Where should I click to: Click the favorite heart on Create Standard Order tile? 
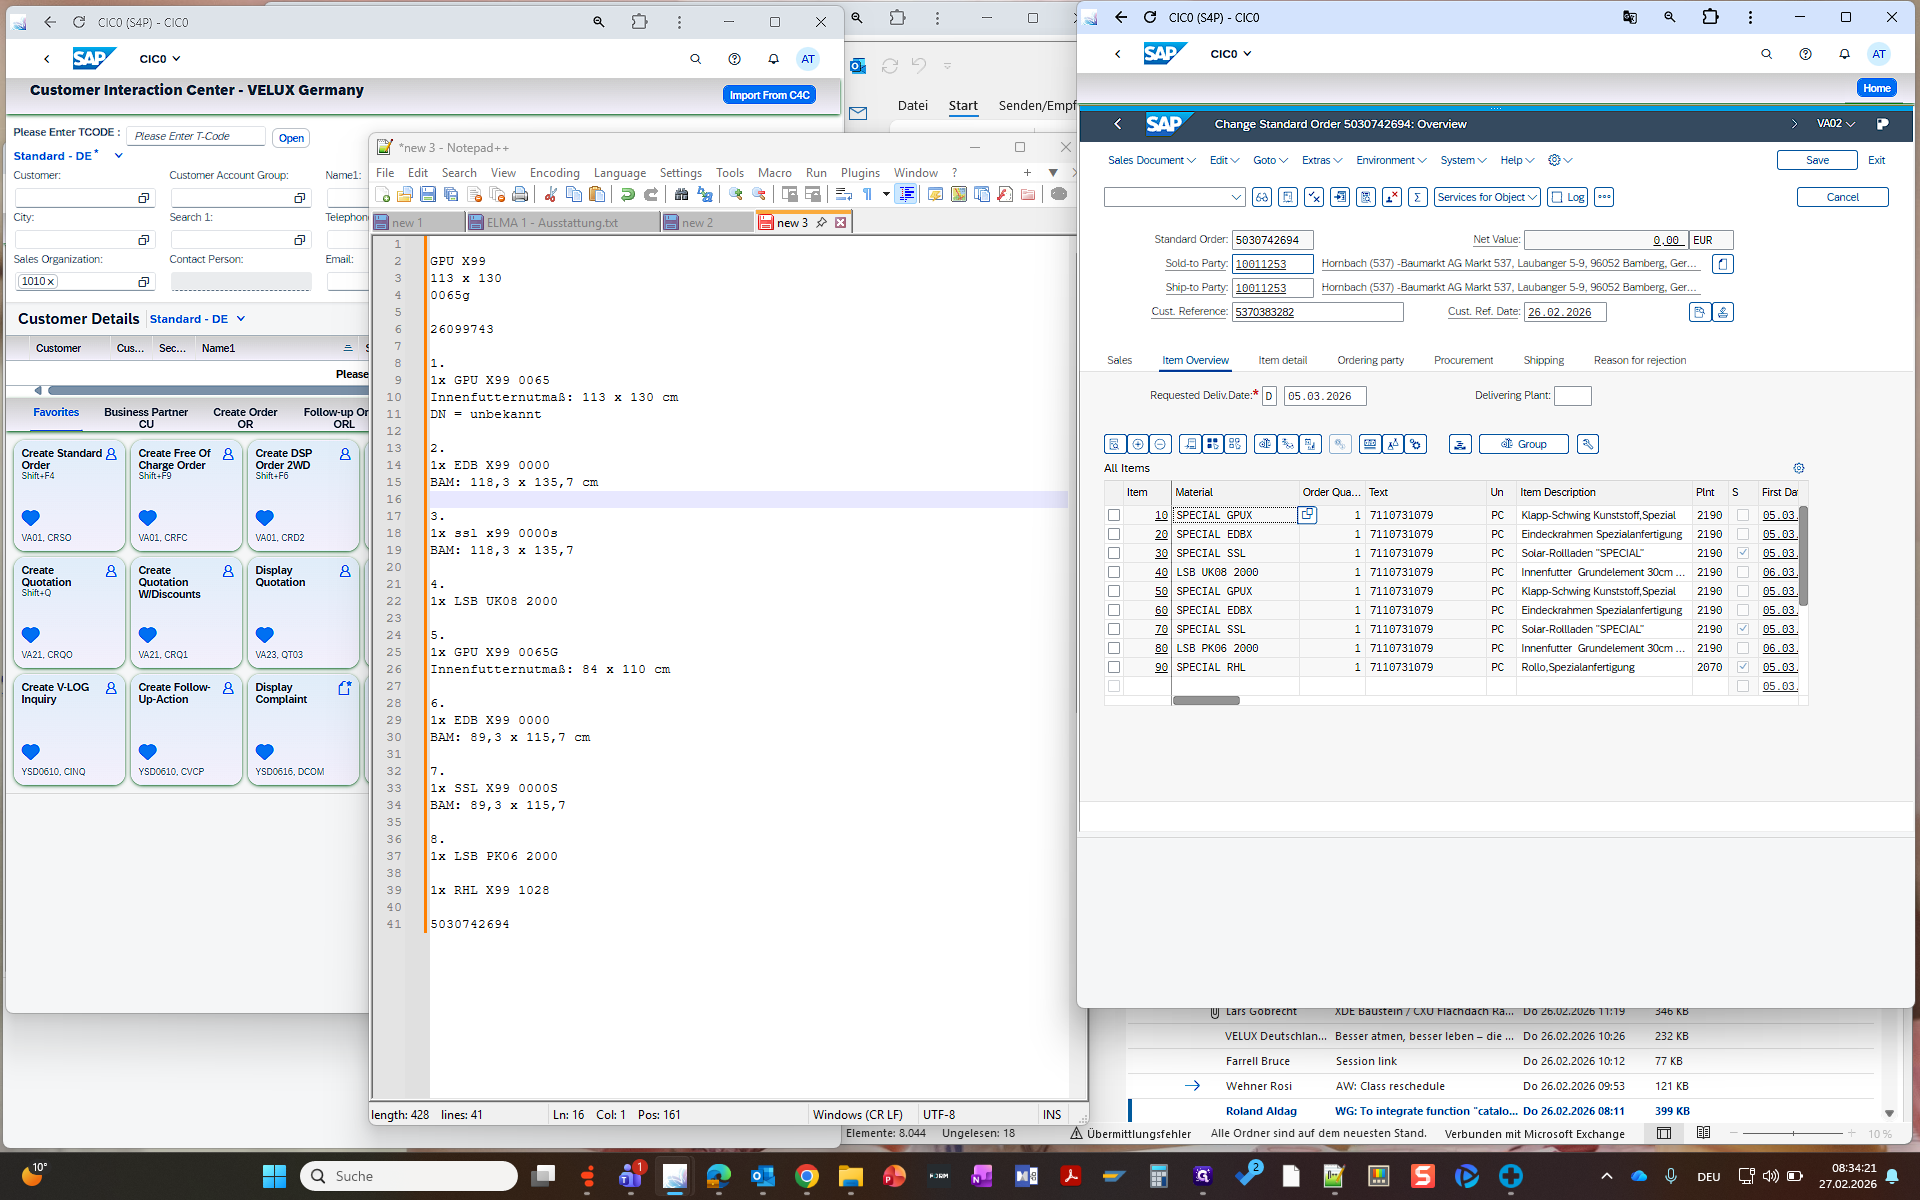tap(31, 517)
